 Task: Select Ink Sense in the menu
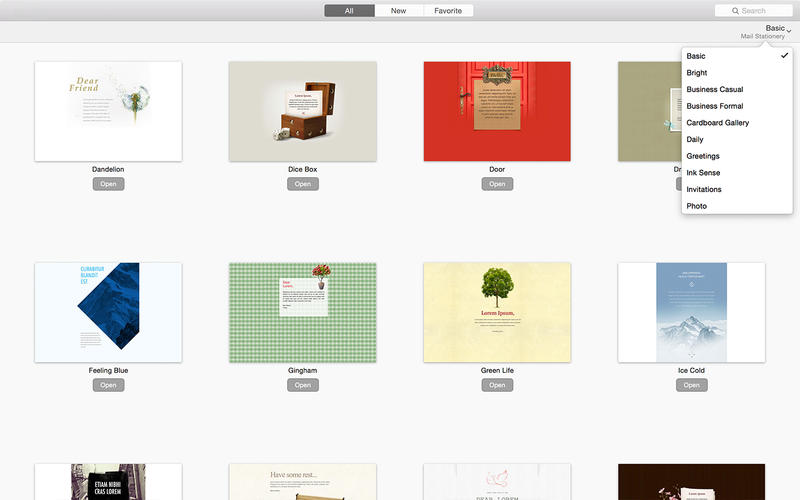pyautogui.click(x=737, y=172)
